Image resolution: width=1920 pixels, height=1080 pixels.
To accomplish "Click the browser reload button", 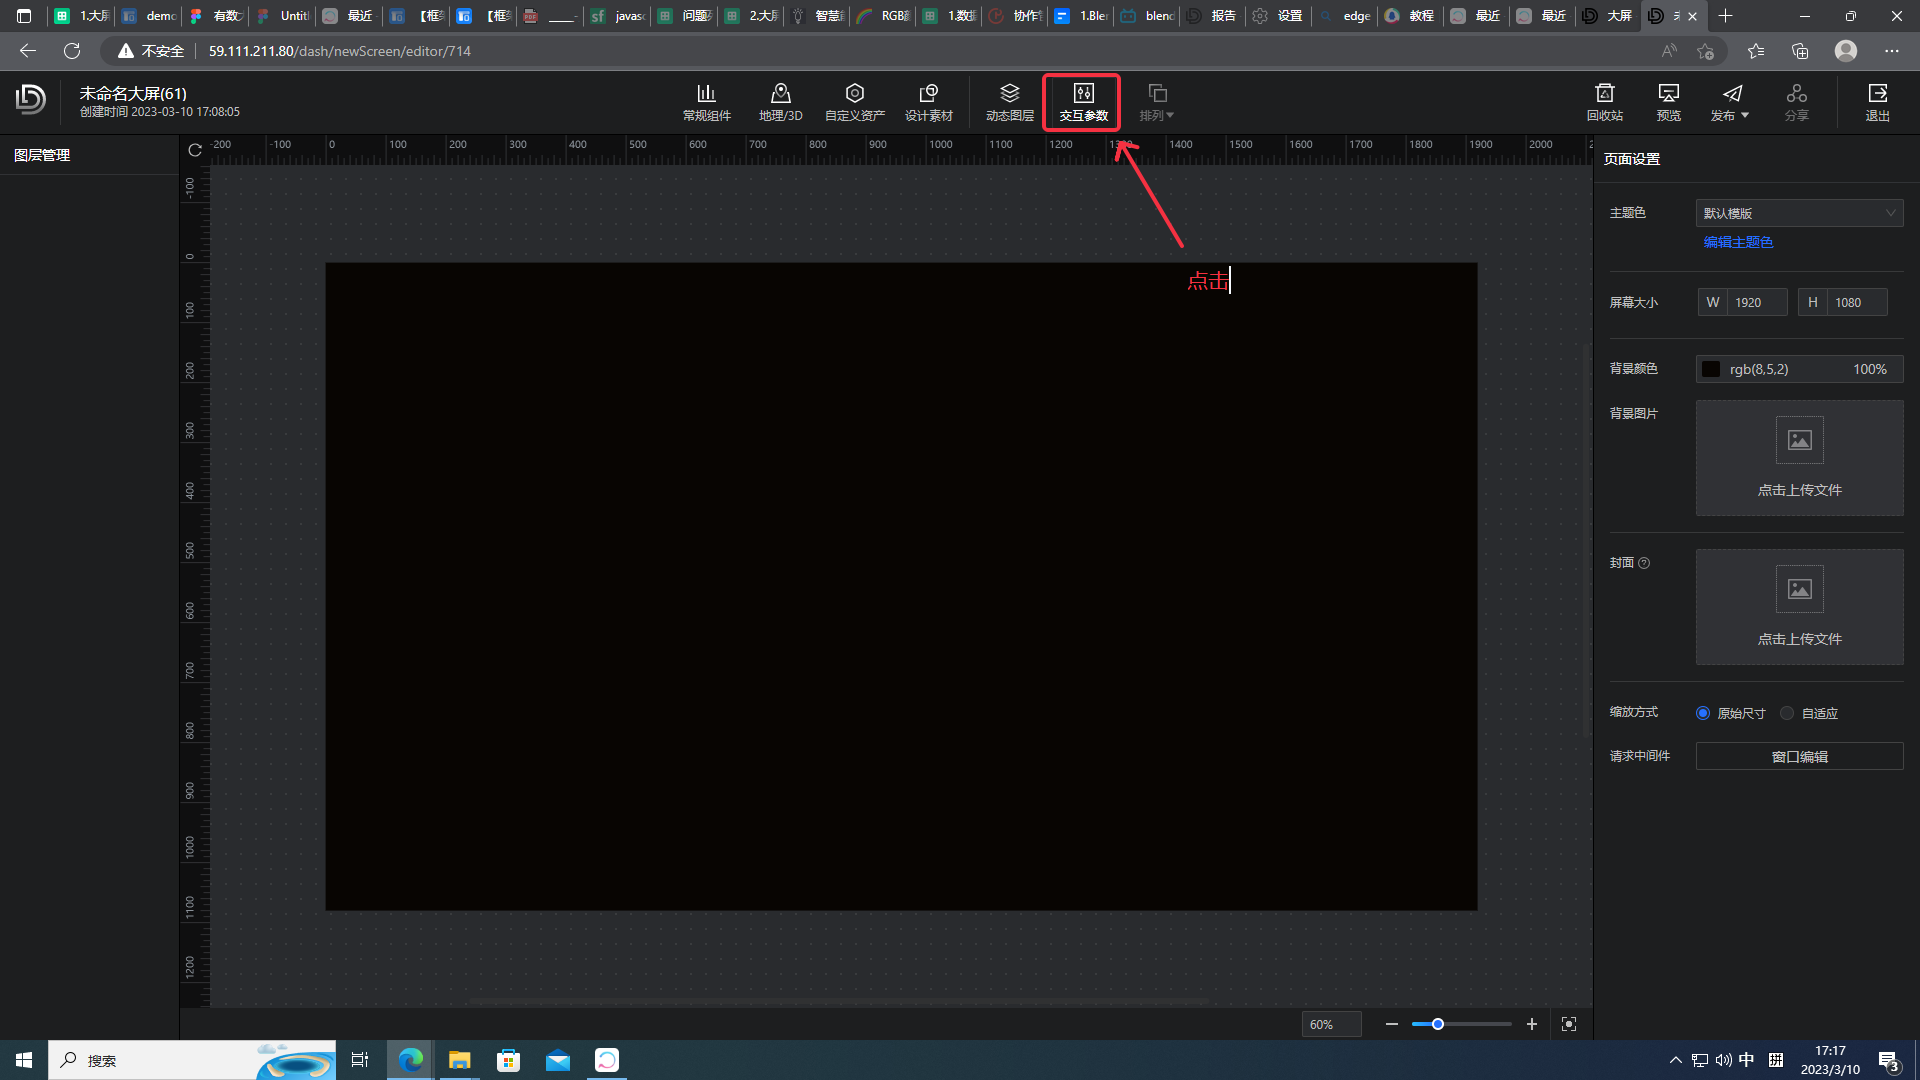I will 72,51.
